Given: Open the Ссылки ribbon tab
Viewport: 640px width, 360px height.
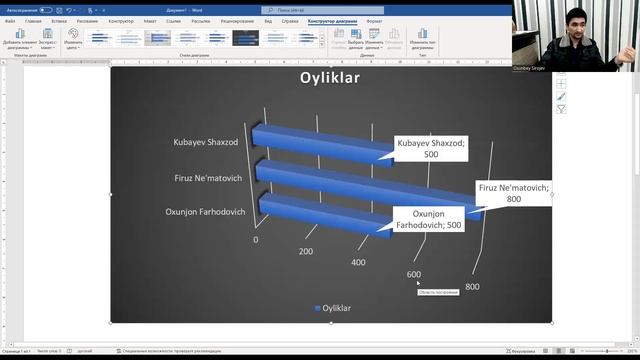Looking at the screenshot, I should (173, 21).
